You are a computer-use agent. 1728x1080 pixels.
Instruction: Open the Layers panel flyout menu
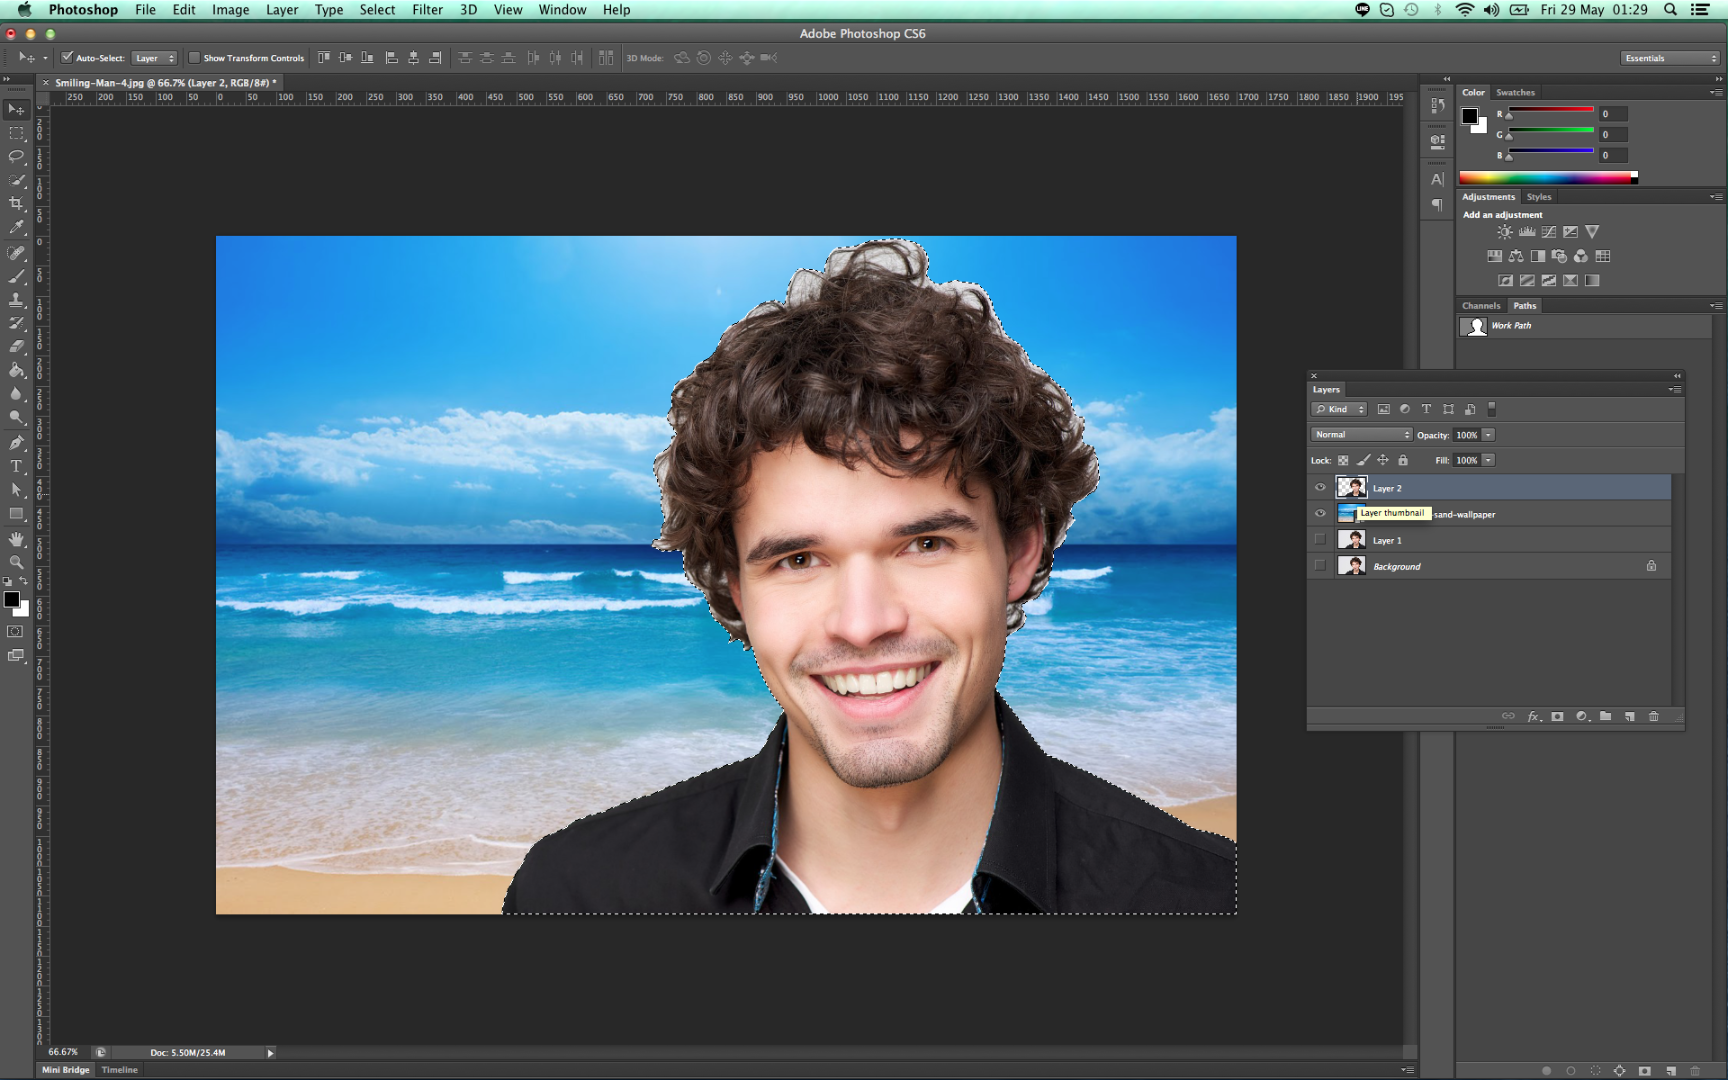[1675, 389]
